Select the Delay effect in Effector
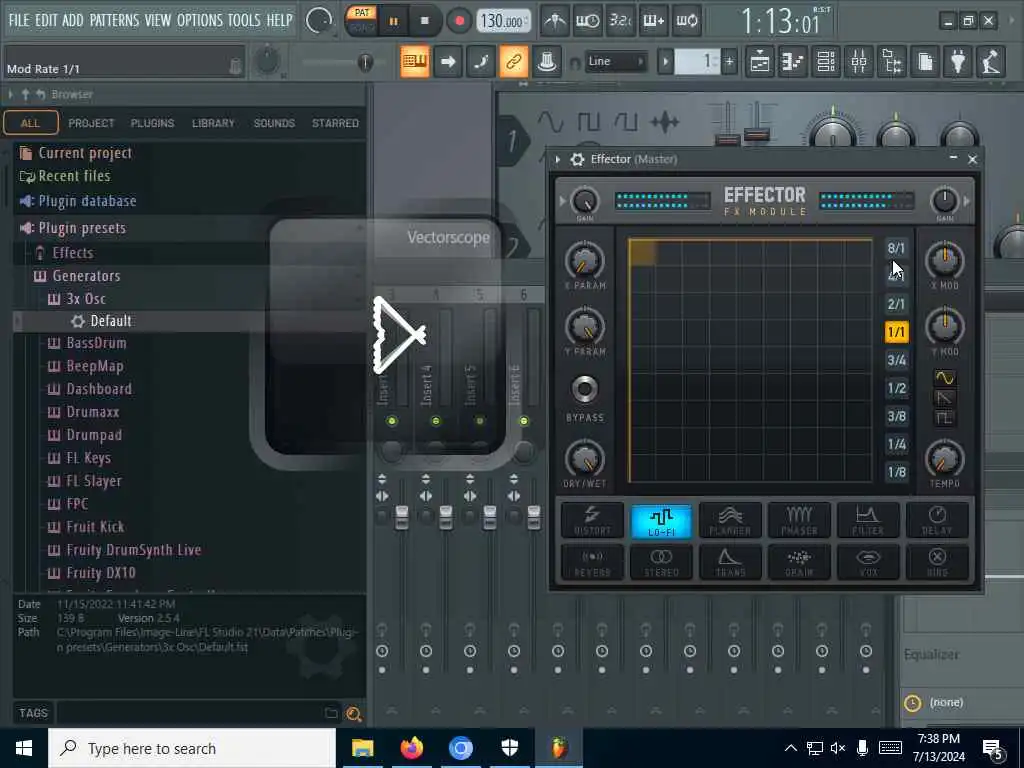The height and width of the screenshot is (768, 1024). point(937,520)
